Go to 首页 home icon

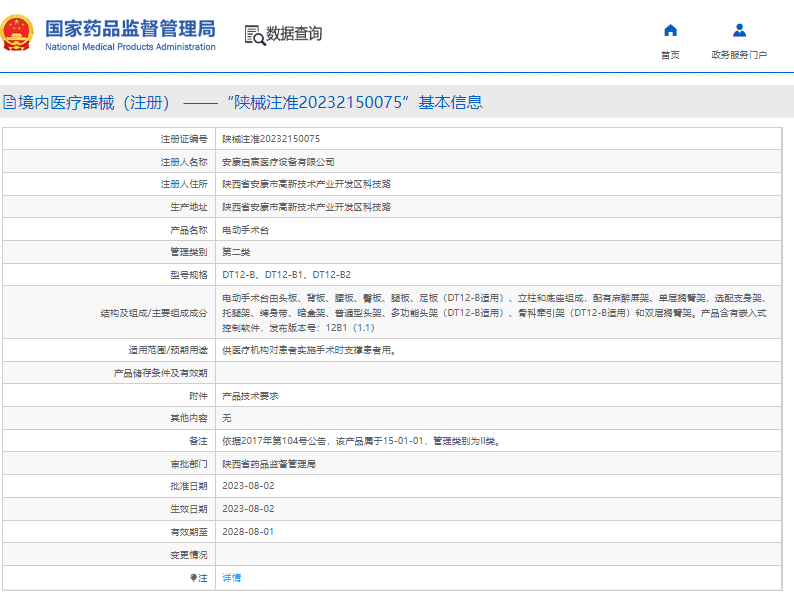click(x=670, y=30)
